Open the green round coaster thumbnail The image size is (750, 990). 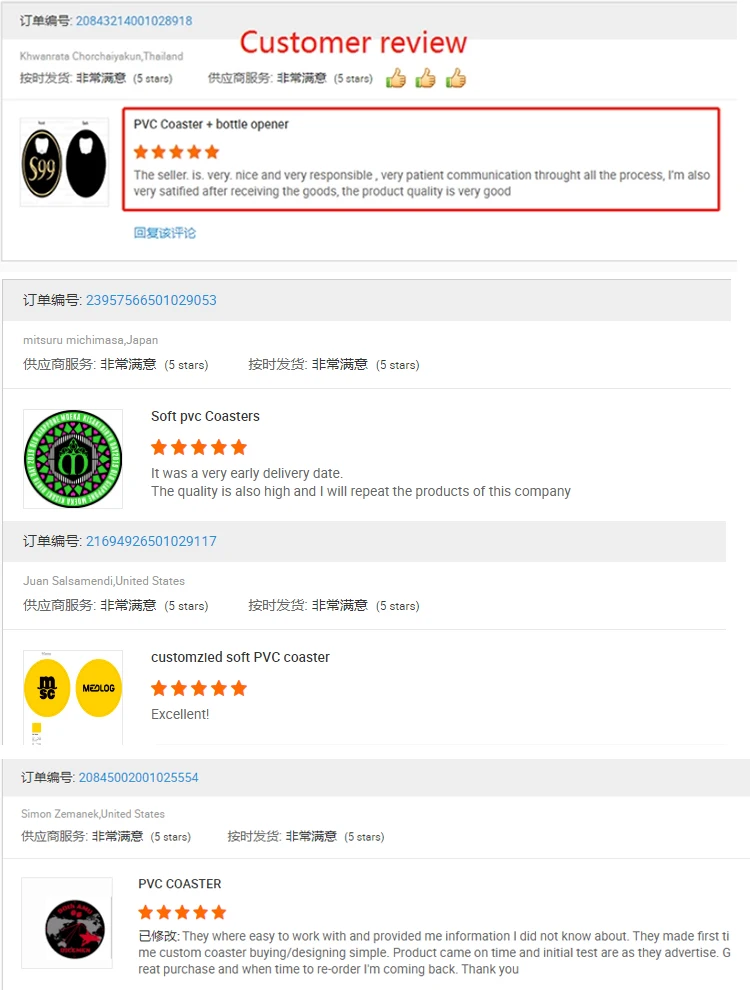click(x=73, y=459)
